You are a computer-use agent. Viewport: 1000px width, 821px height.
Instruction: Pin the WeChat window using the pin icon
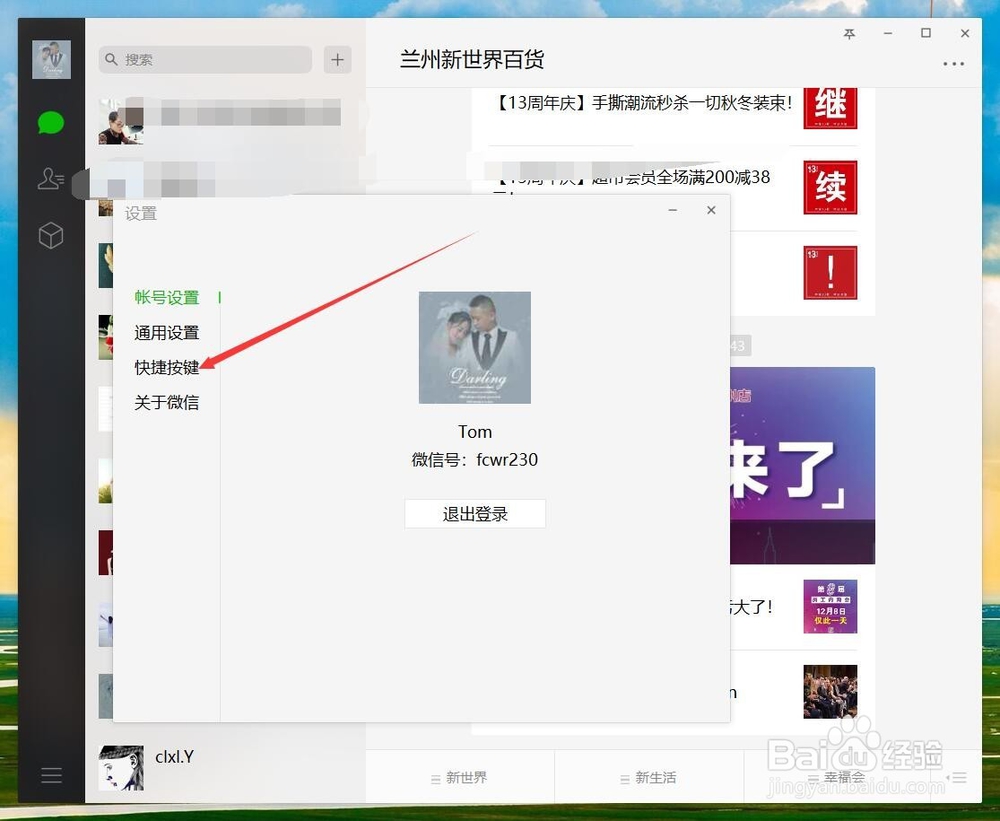[x=849, y=33]
